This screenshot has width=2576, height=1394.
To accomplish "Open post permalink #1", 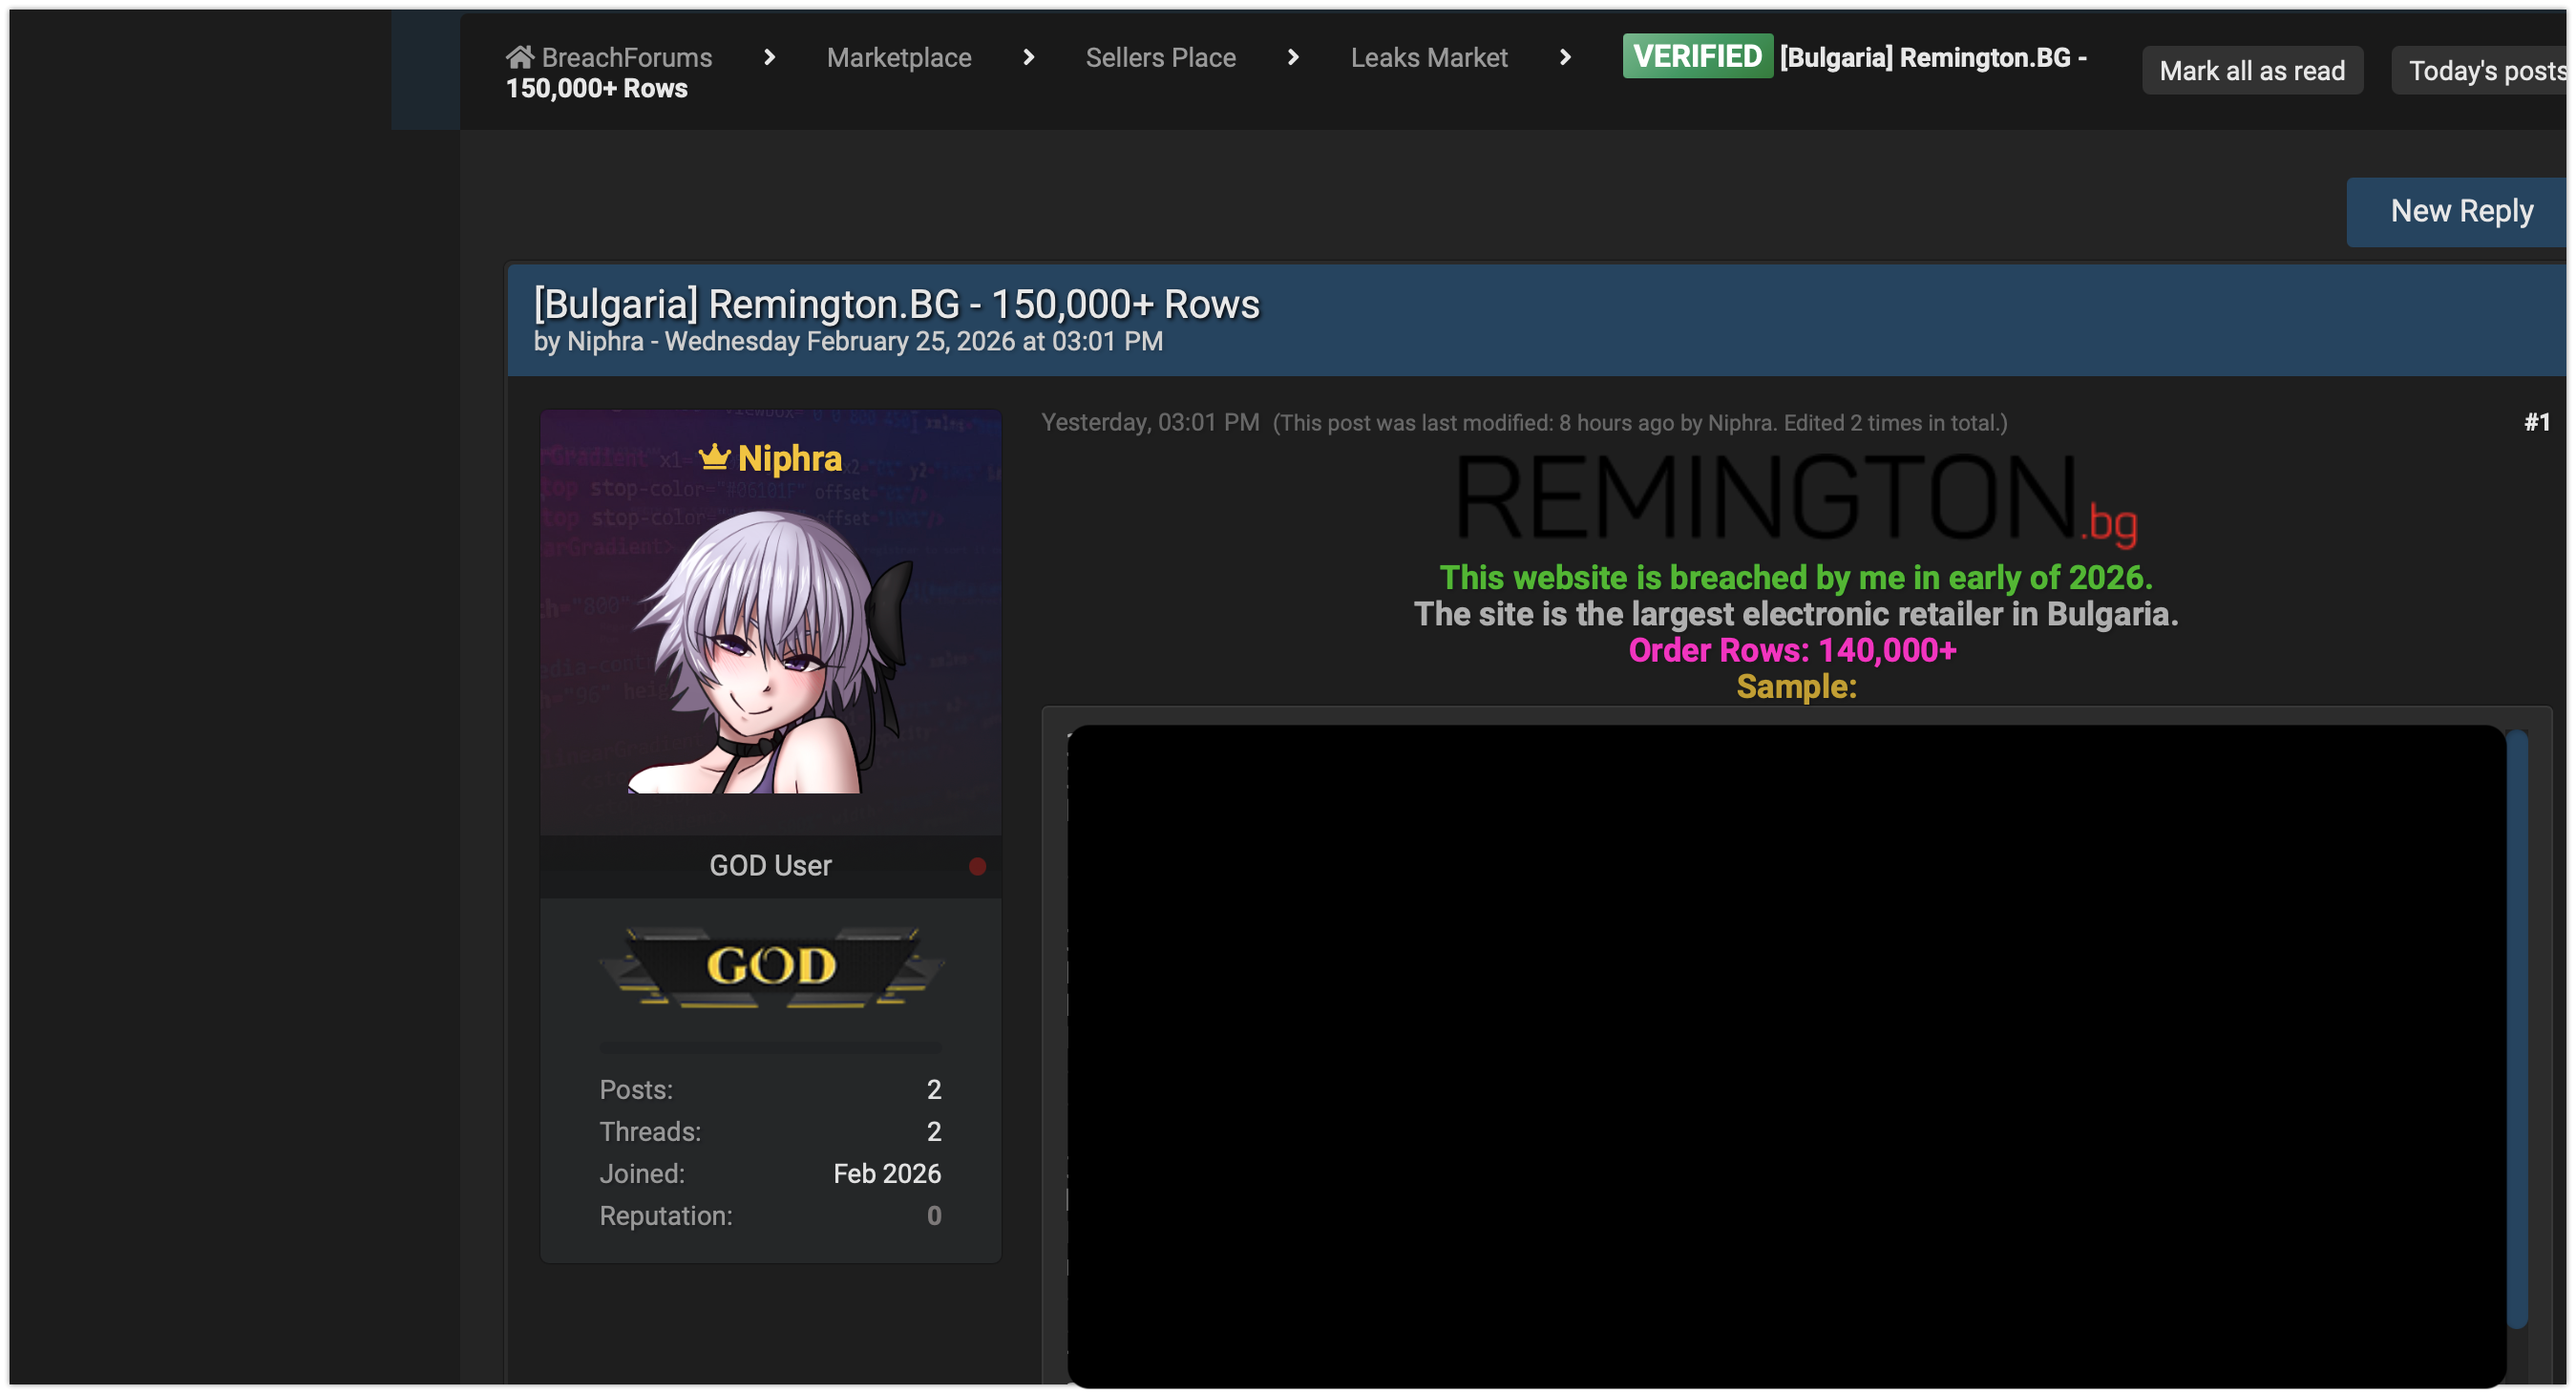I will (x=2536, y=422).
